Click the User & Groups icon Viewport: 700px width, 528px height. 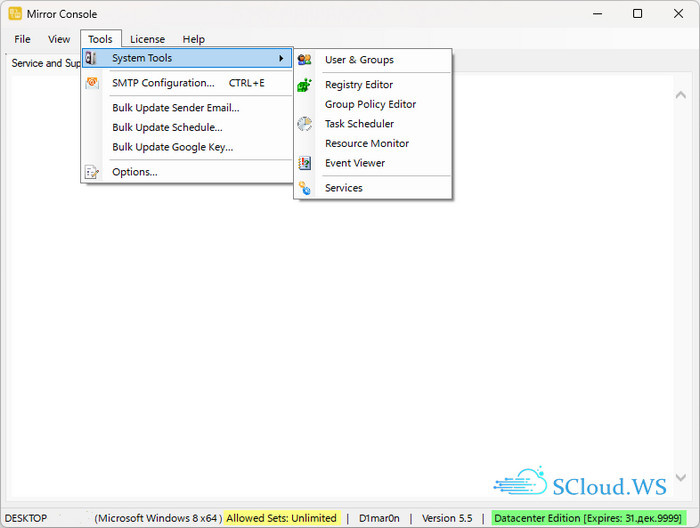[305, 60]
